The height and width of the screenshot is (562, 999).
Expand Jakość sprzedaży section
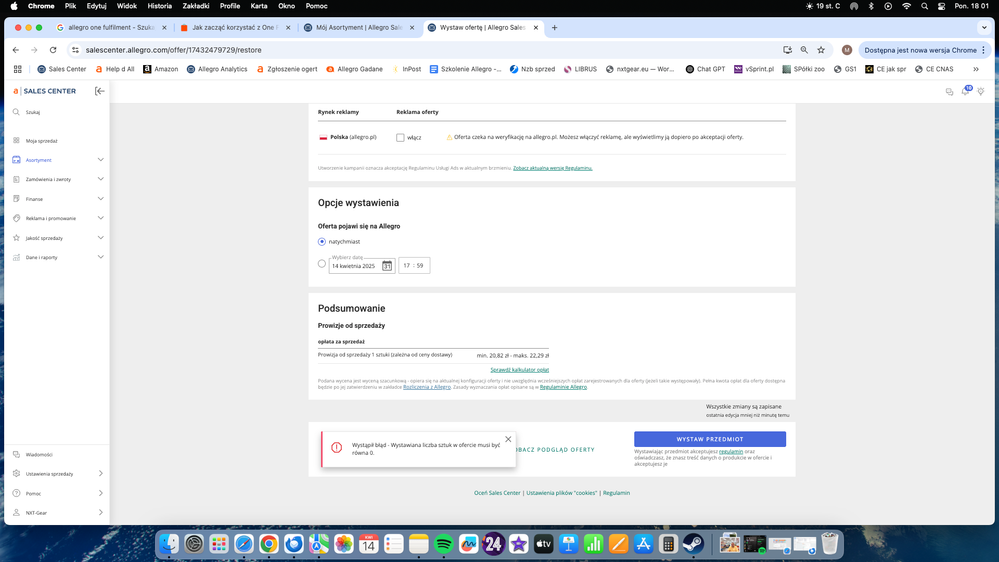(x=101, y=238)
